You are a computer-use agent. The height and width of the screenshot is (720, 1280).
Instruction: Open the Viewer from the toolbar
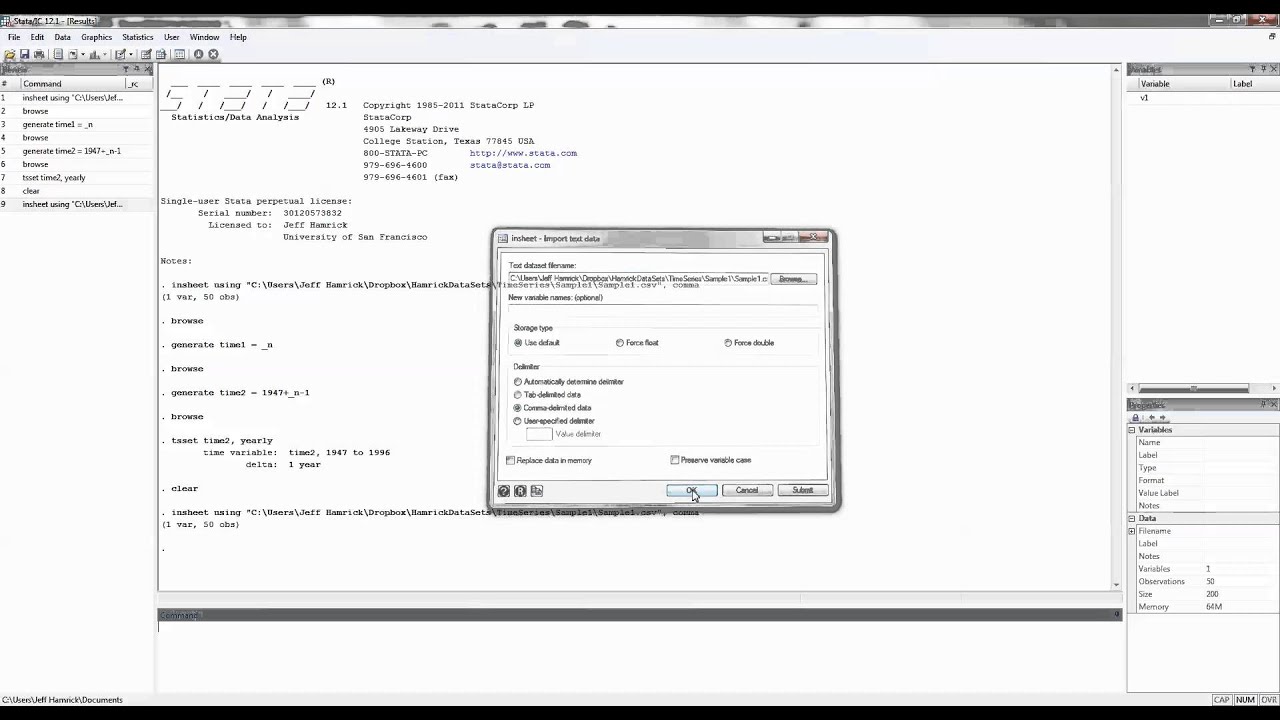pyautogui.click(x=72, y=54)
